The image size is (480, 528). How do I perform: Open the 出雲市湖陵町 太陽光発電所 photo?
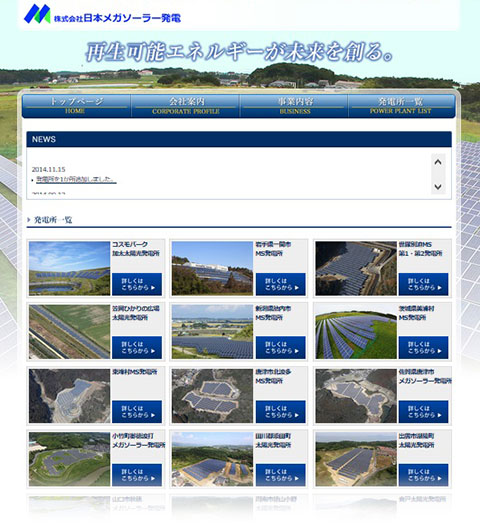click(x=356, y=459)
